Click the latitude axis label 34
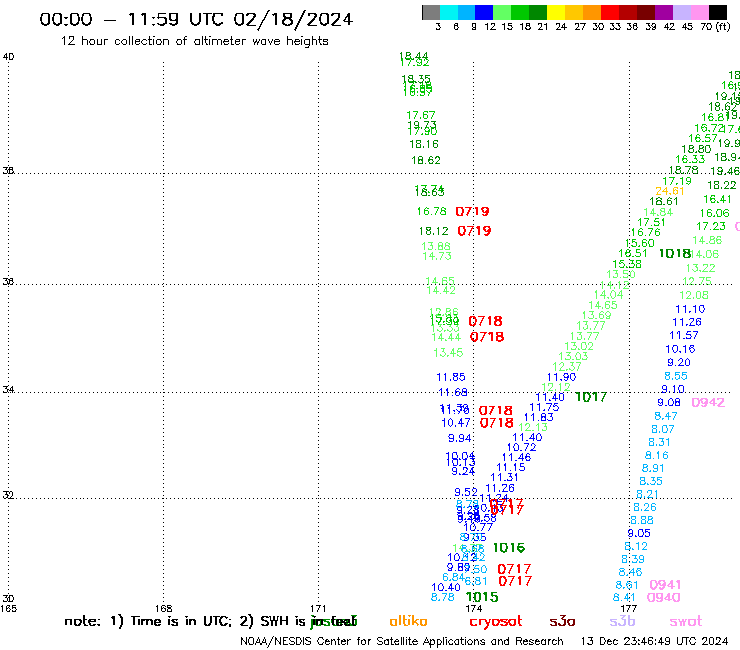 pos(8,390)
